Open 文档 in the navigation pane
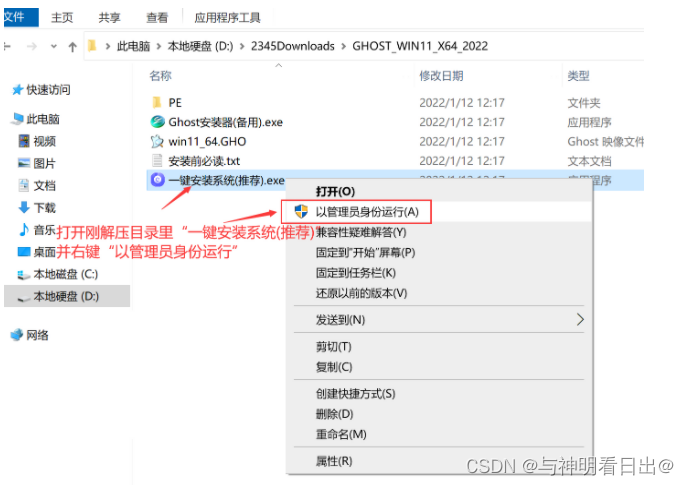The image size is (689, 485). (x=44, y=185)
